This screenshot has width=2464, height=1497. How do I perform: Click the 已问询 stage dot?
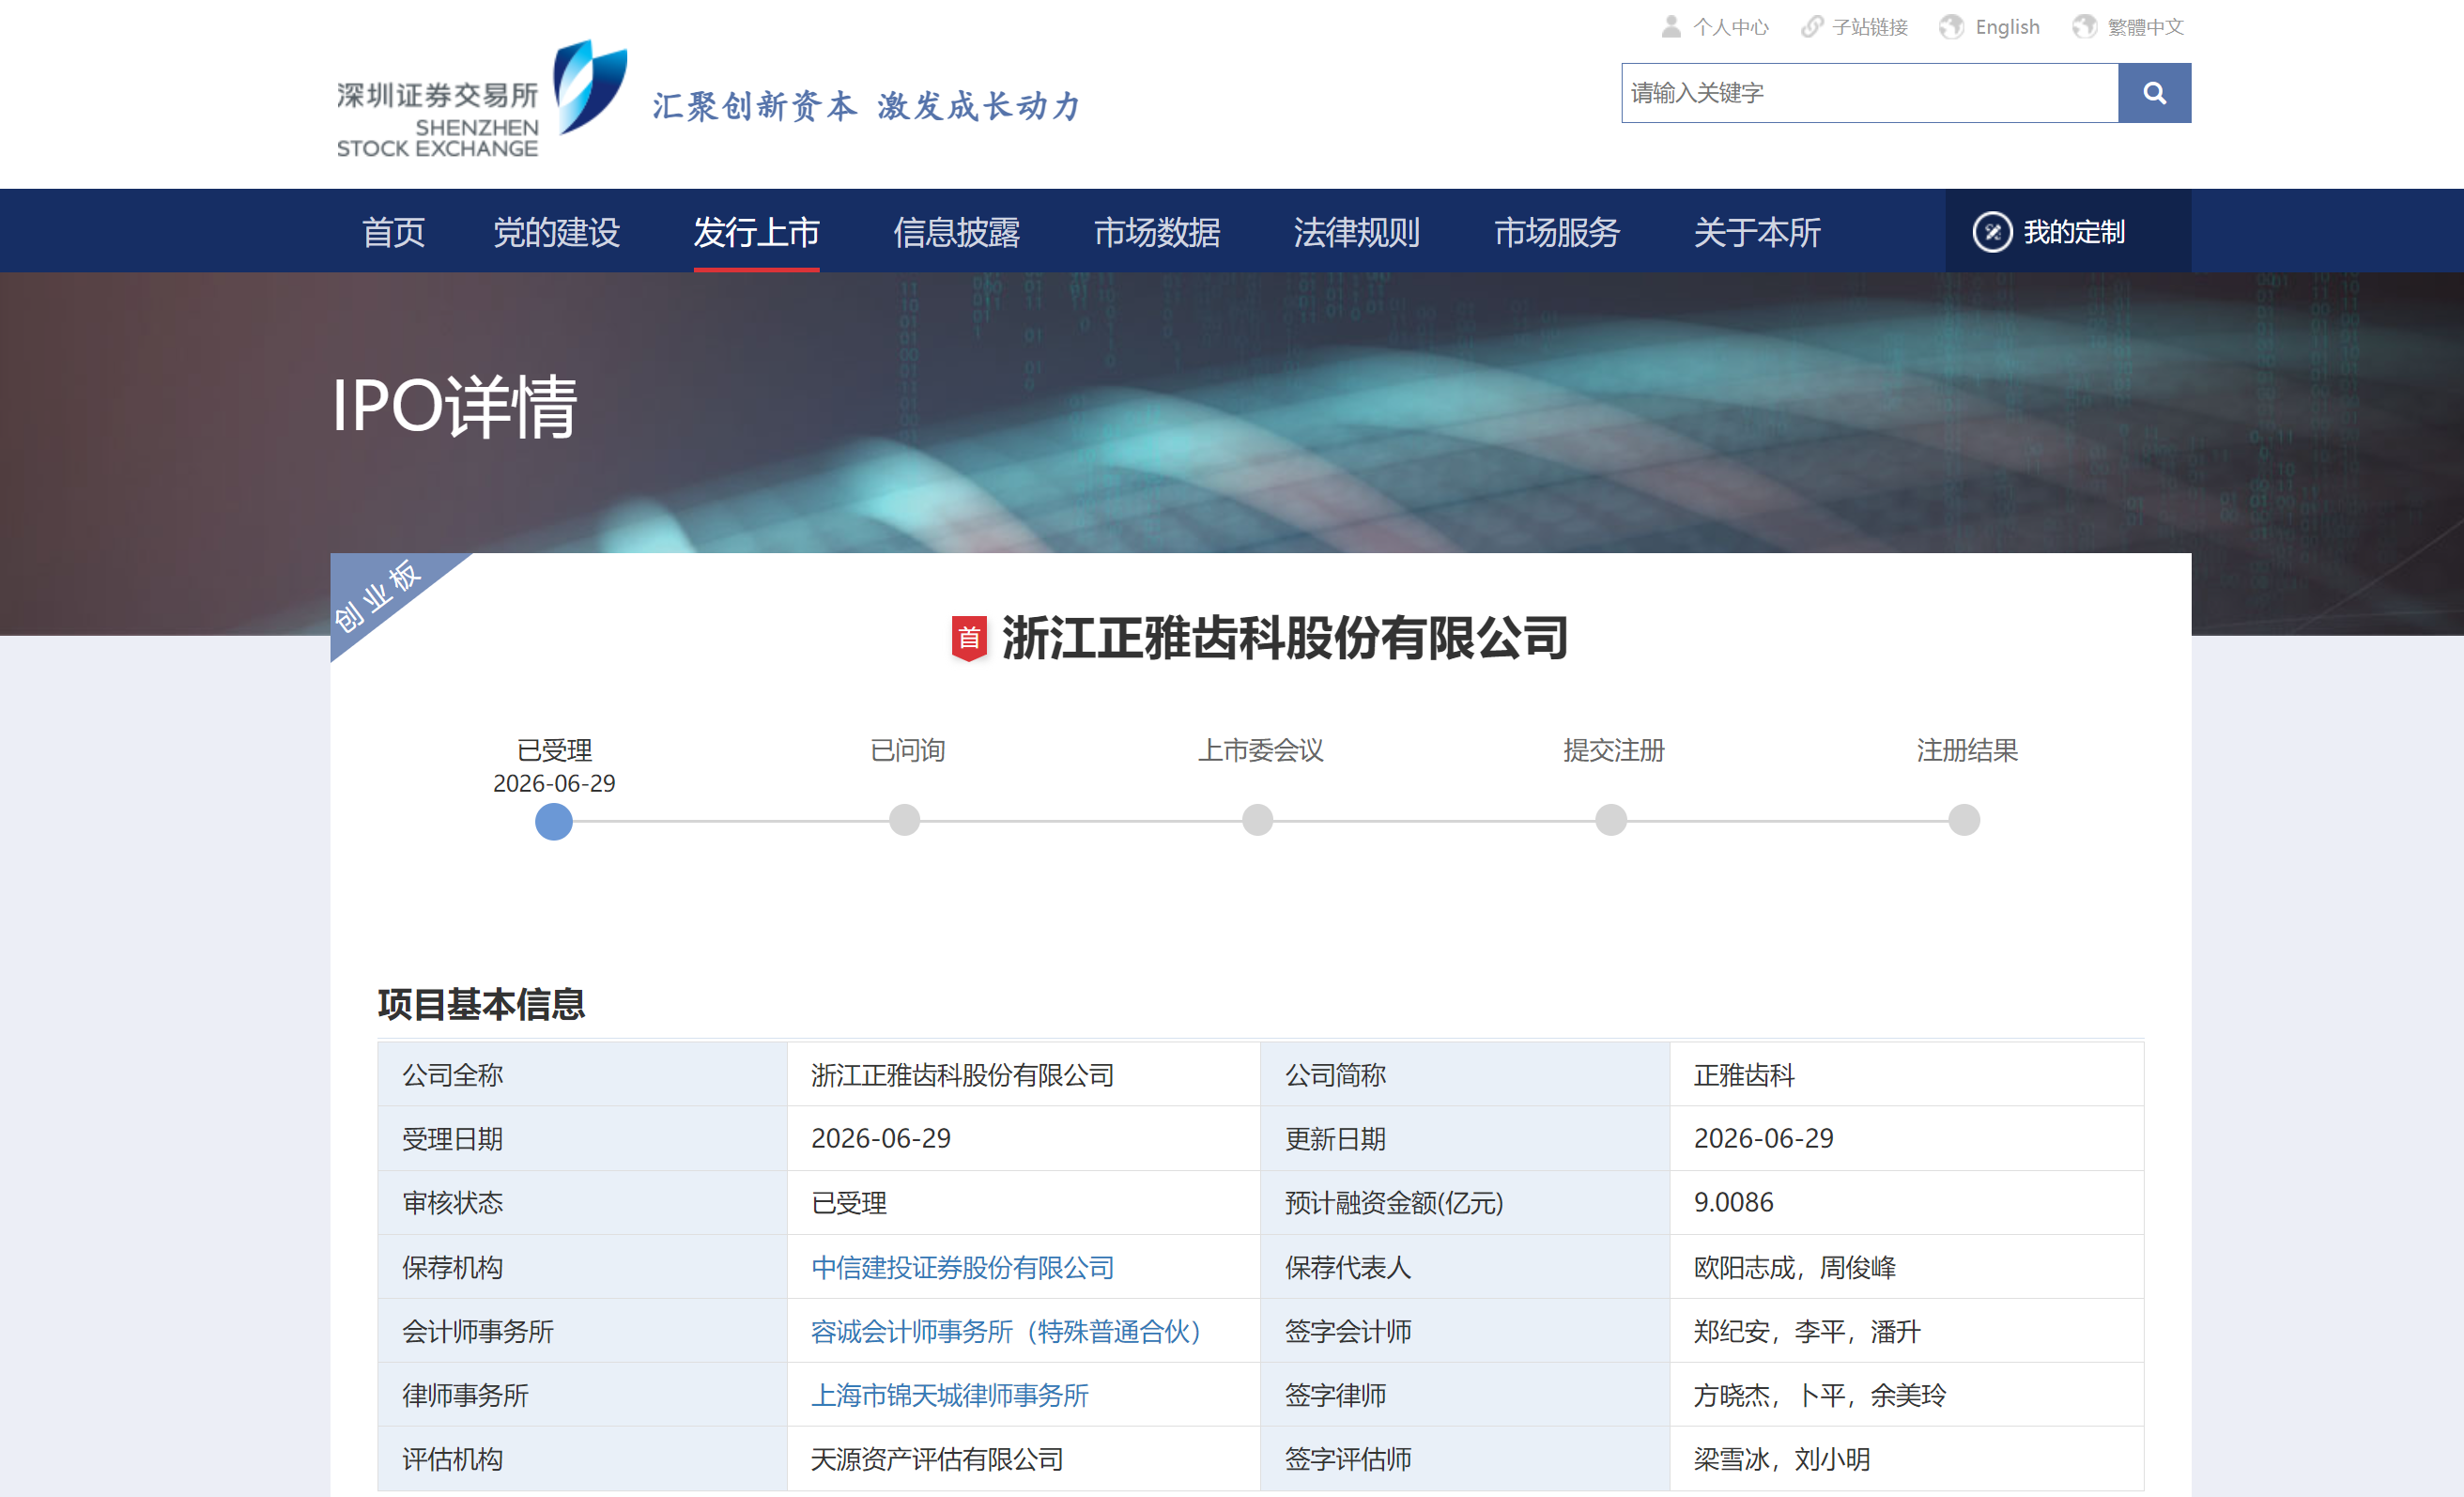(x=905, y=820)
